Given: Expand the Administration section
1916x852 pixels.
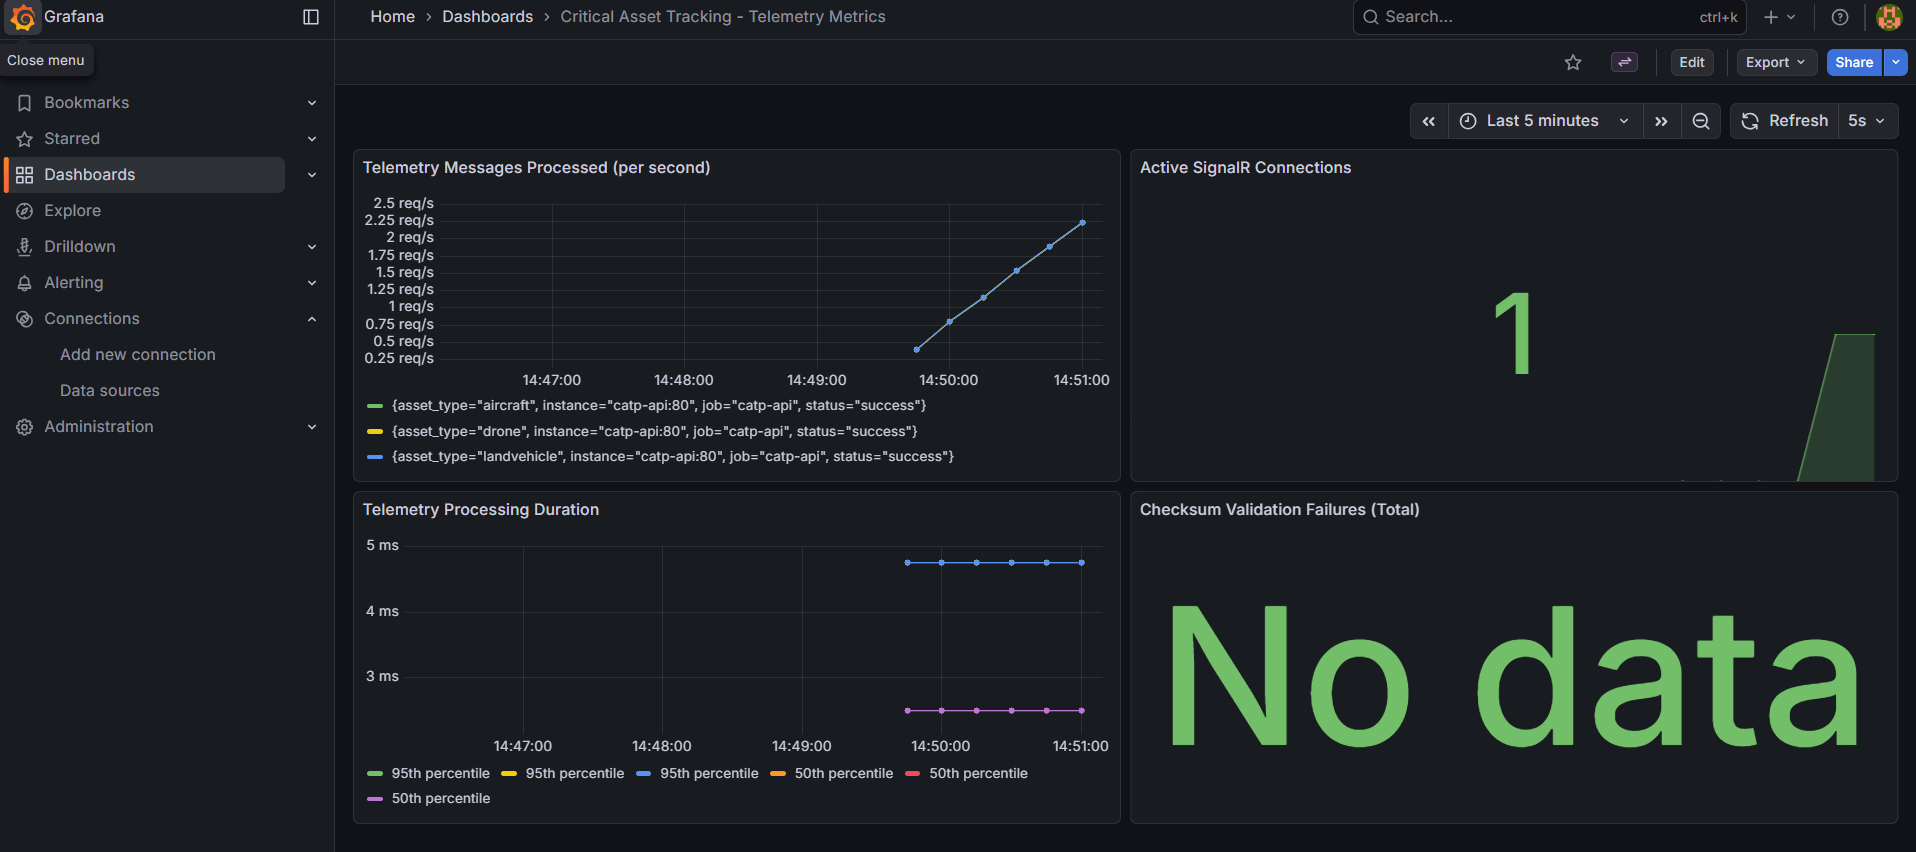Looking at the screenshot, I should point(312,427).
